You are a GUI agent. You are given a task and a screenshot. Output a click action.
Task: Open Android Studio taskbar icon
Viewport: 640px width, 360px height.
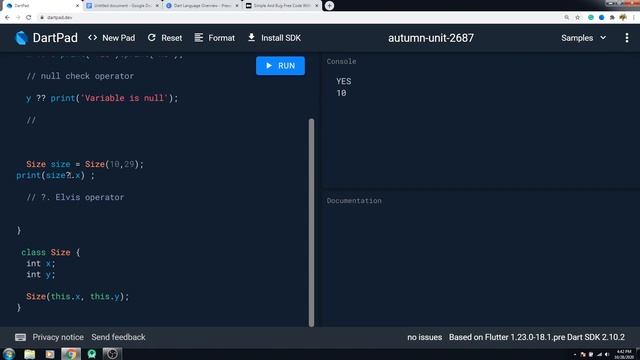click(x=92, y=354)
